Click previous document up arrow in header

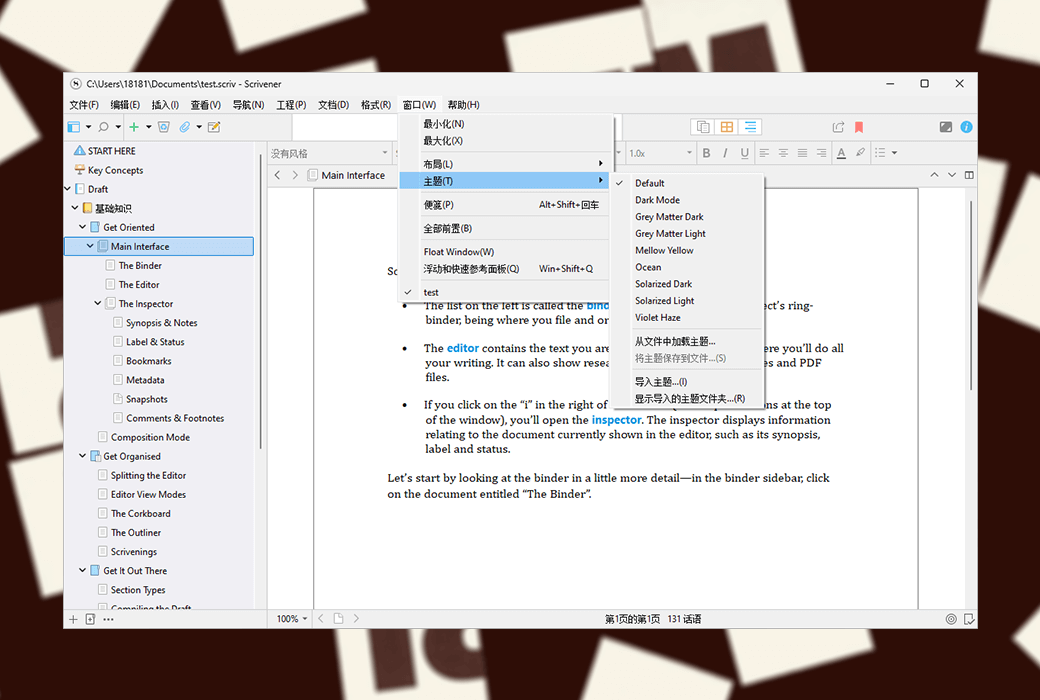point(934,175)
